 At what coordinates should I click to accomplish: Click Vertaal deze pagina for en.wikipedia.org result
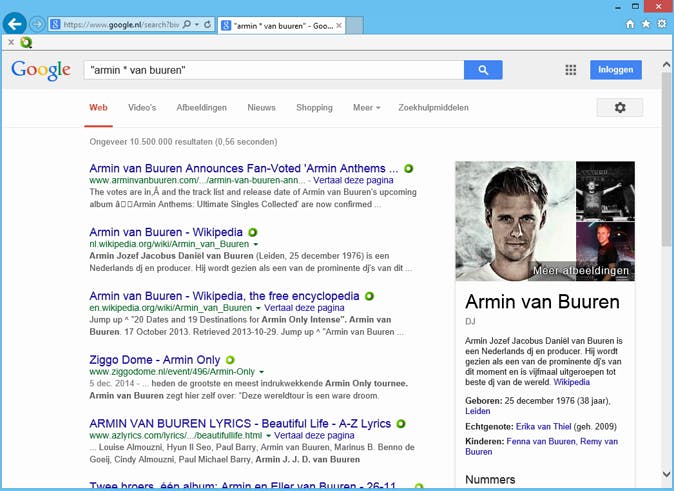[x=304, y=308]
